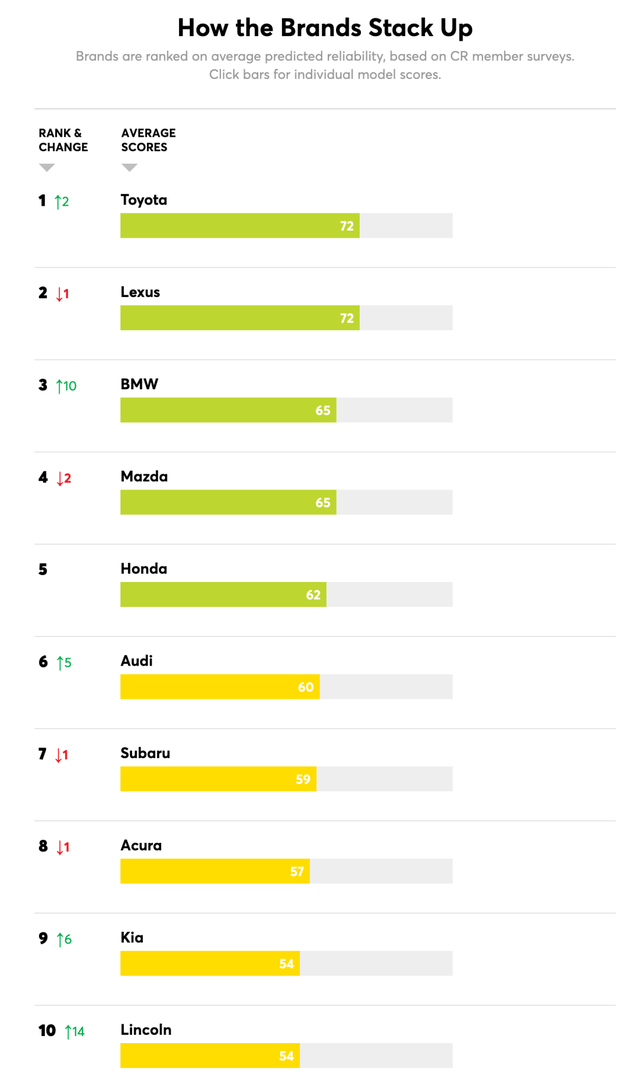Click Mazda's red down-two arrow
Viewport: 640px width, 1090px height.
[63, 478]
